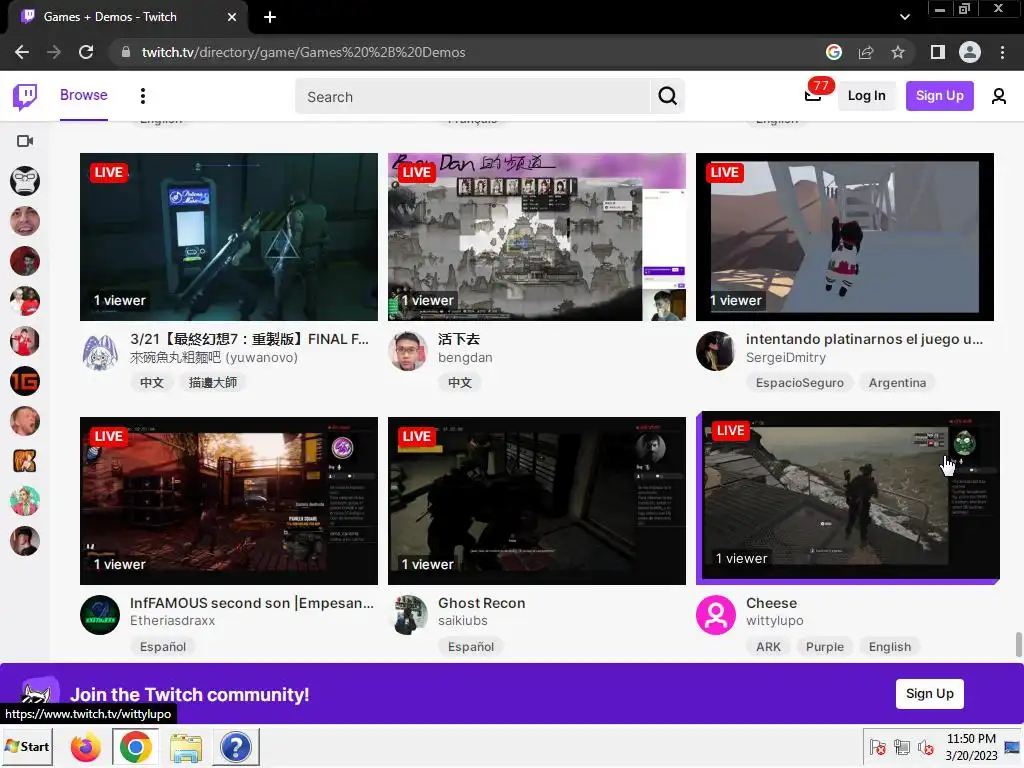Image resolution: width=1024 pixels, height=768 pixels.
Task: Open the 'InfFAMOUS second son' stream title
Action: point(251,603)
